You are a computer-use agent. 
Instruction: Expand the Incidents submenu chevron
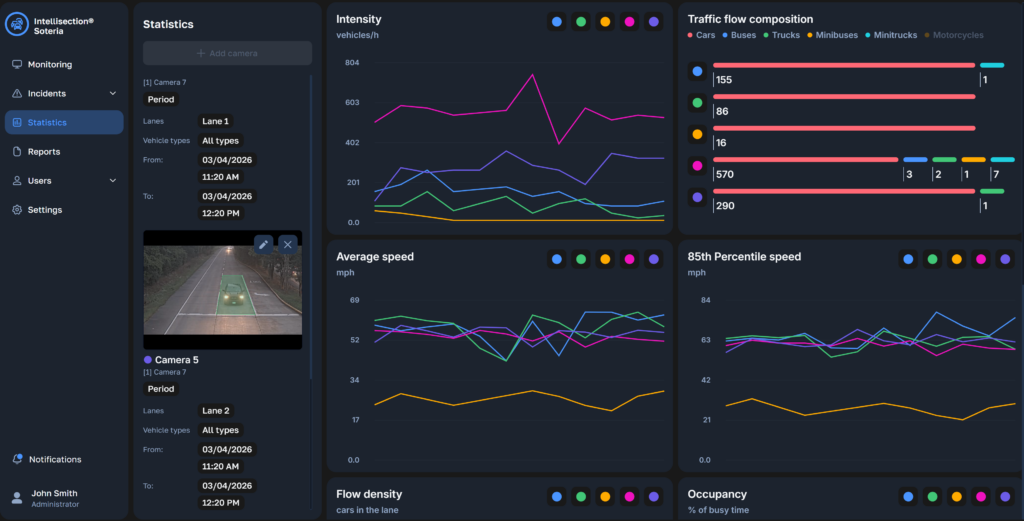(113, 93)
